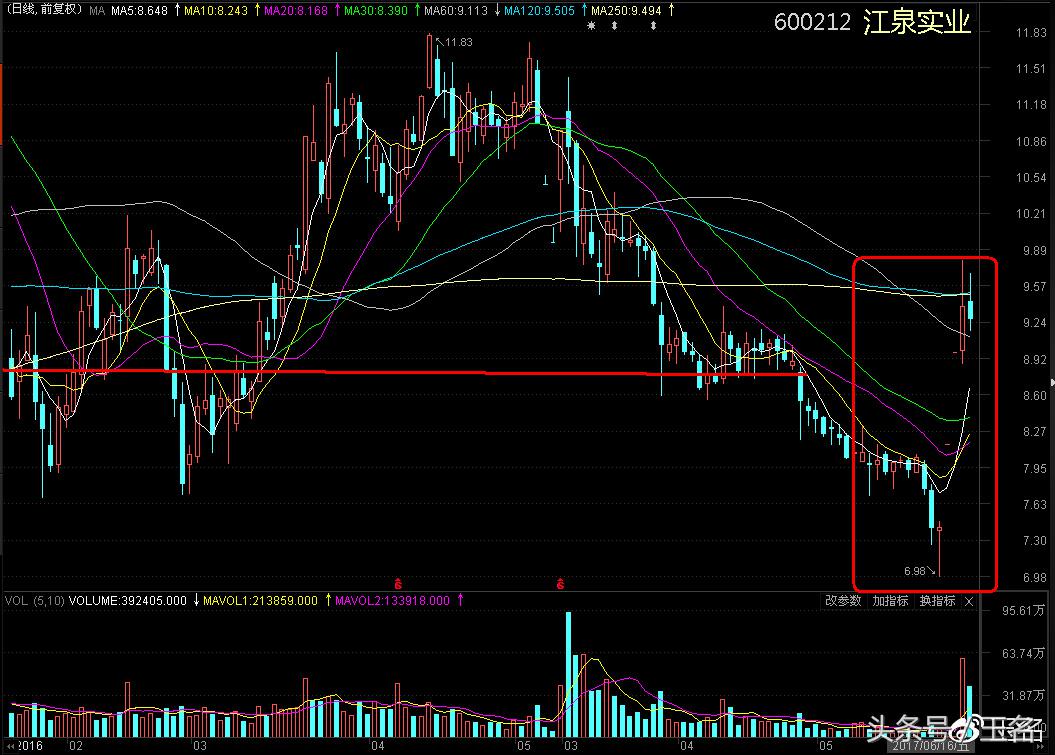The image size is (1055, 755).
Task: Open the 换指标 (switch indicator) menu
Action: (x=937, y=601)
